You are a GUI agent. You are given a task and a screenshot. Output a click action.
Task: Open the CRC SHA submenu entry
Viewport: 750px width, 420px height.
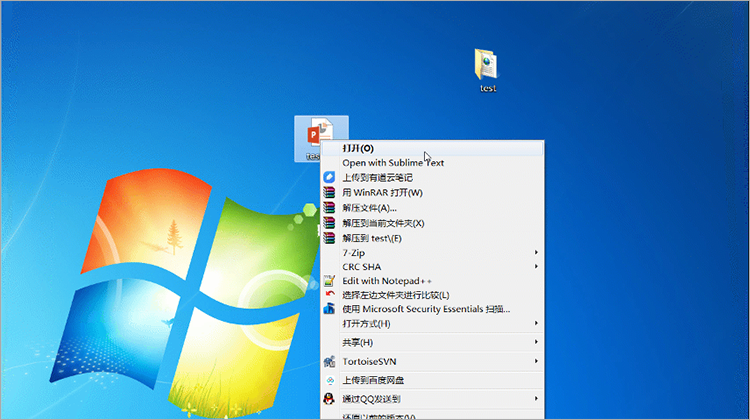[432, 267]
